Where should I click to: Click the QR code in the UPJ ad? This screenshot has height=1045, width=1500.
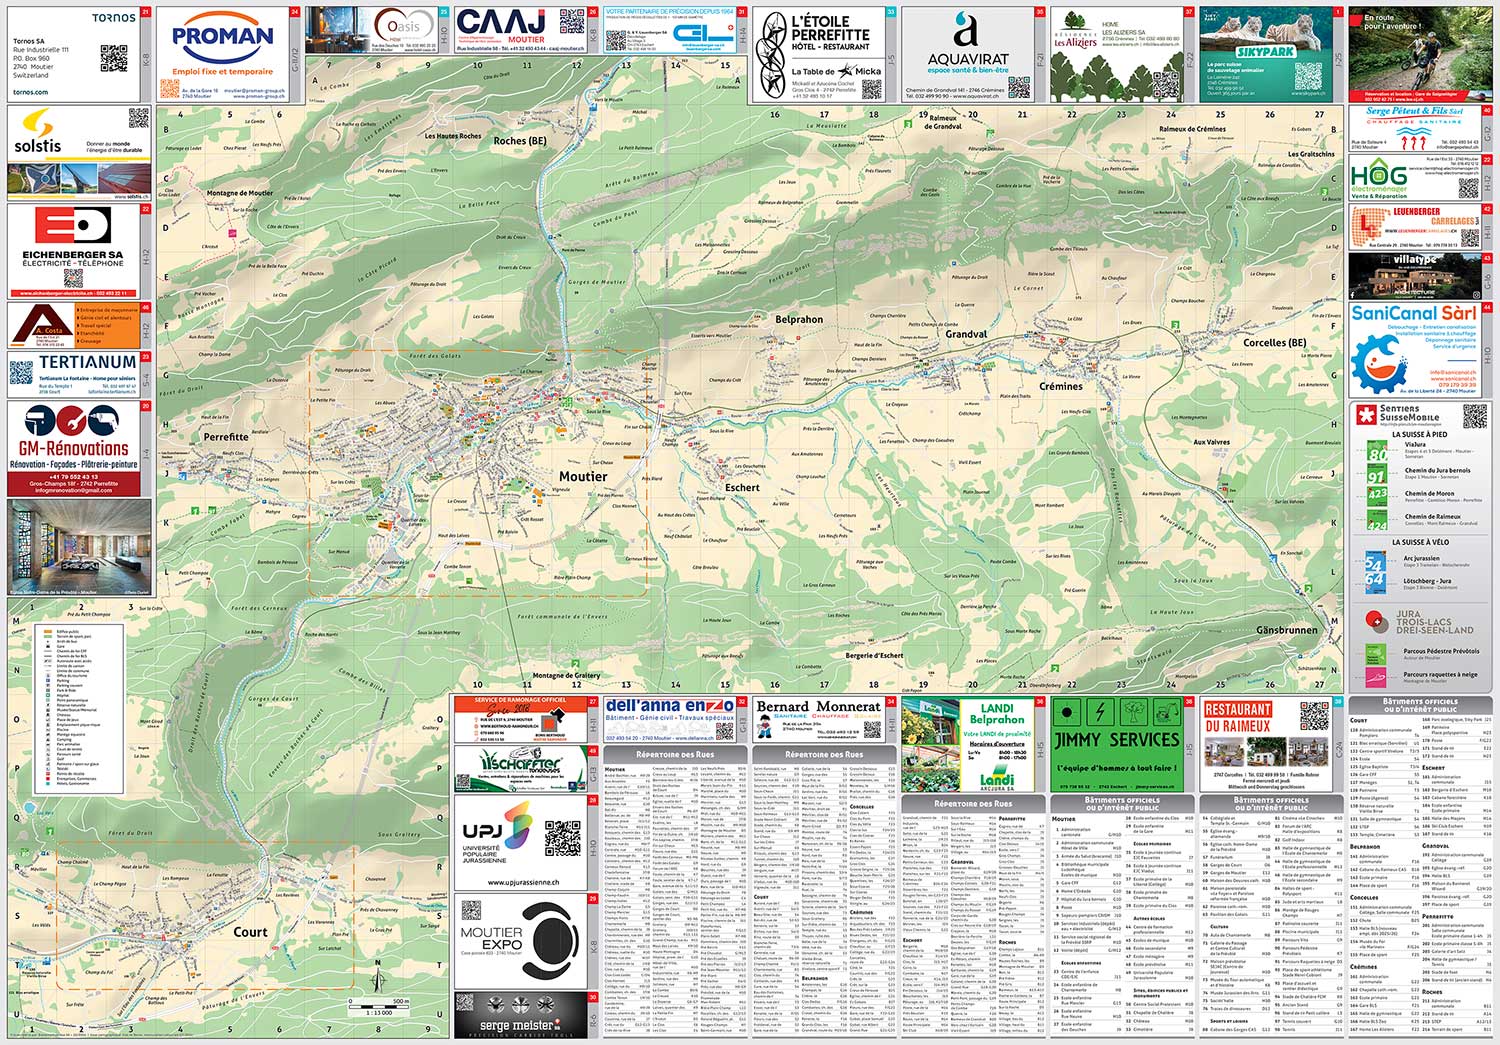click(563, 838)
